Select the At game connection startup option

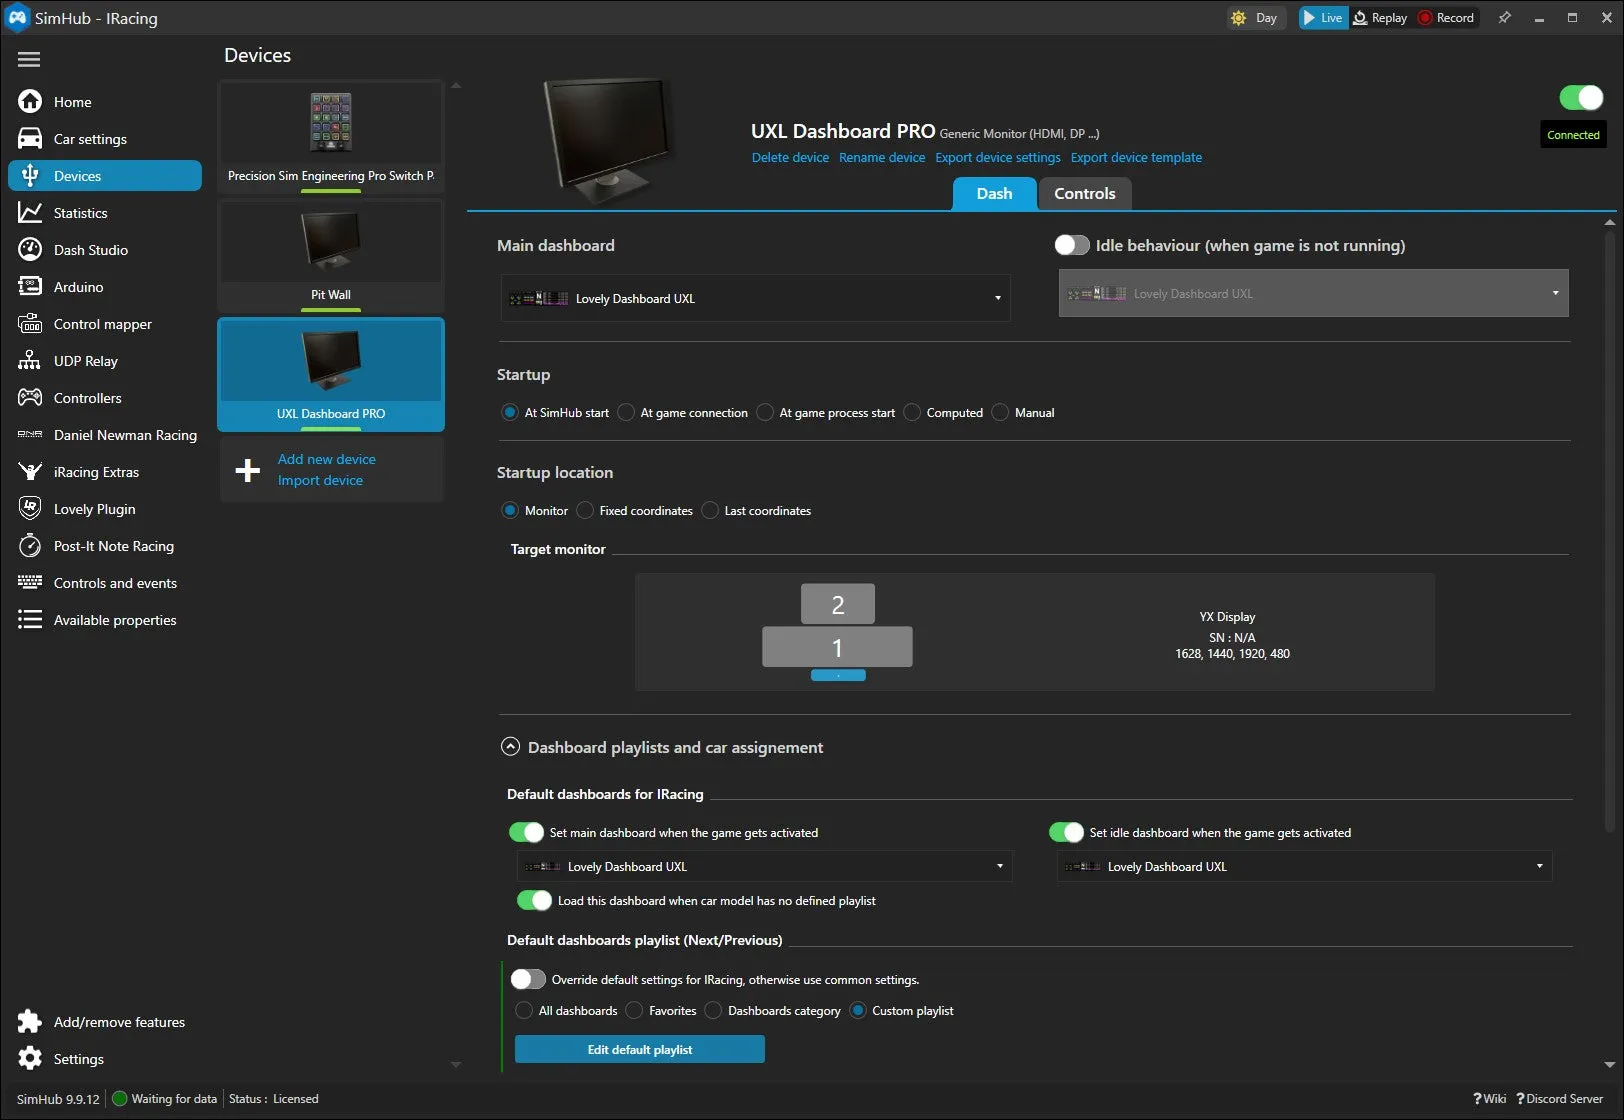(x=626, y=412)
